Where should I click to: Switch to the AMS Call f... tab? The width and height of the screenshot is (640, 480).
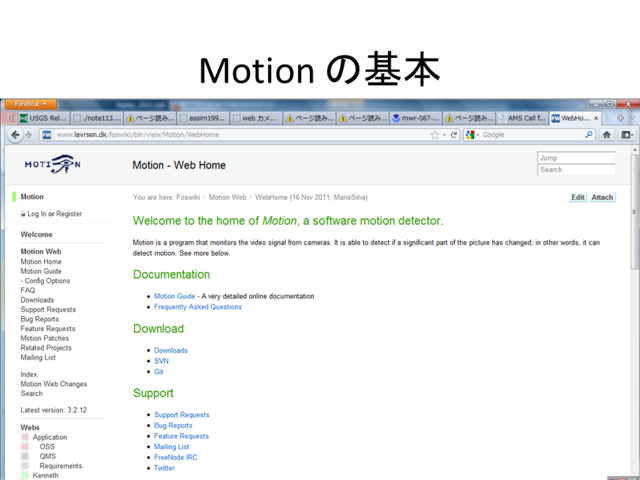pyautogui.click(x=521, y=118)
